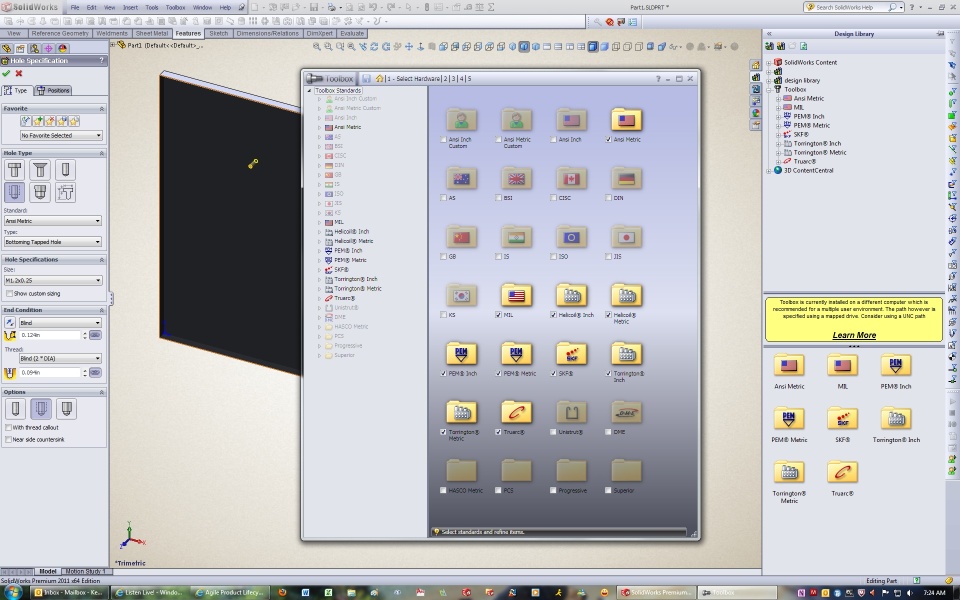This screenshot has height=600, width=960.
Task: Switch to the Evaluate tab
Action: tap(352, 34)
